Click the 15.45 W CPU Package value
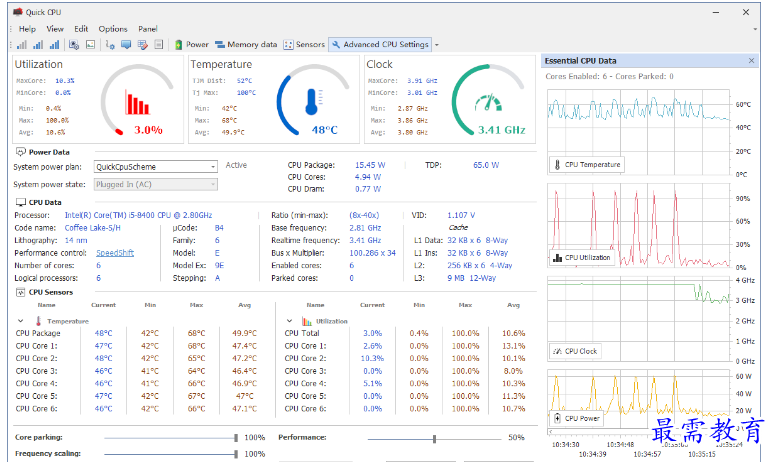The height and width of the screenshot is (462, 773). 370,165
